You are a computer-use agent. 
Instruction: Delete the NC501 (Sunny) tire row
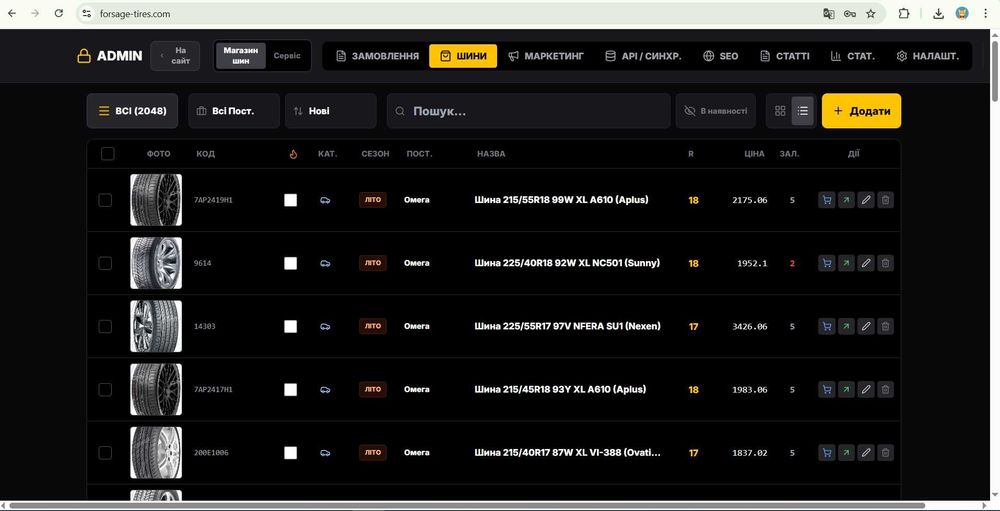coord(885,263)
